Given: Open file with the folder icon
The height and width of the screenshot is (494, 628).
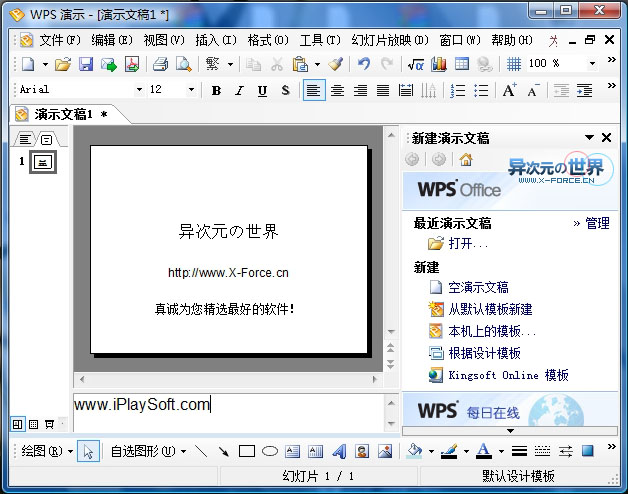Looking at the screenshot, I should (x=63, y=64).
